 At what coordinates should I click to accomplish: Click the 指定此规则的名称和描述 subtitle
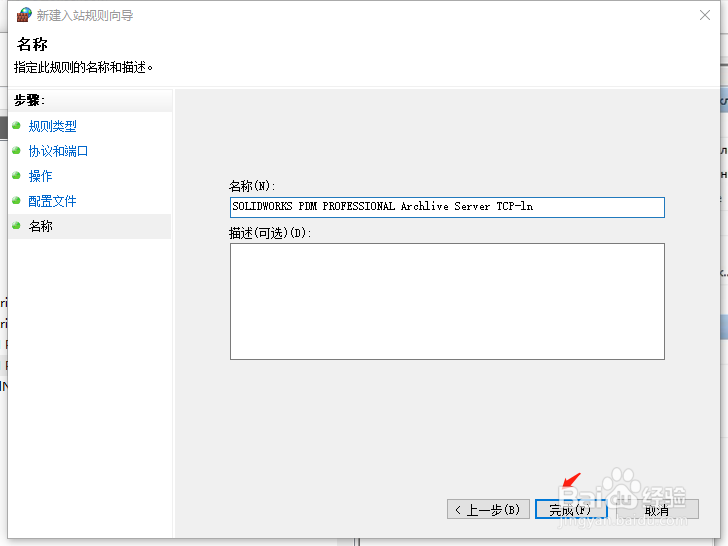coord(84,67)
